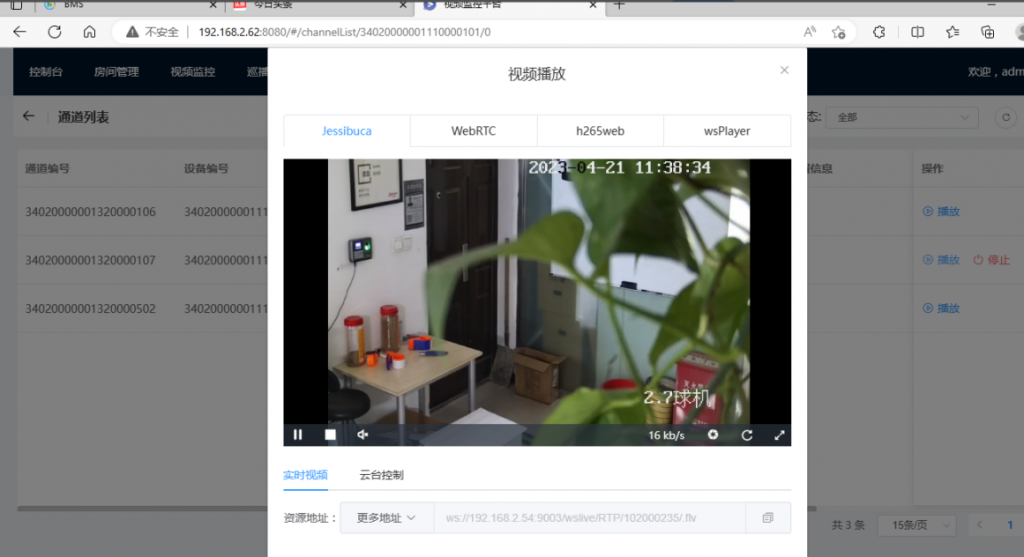Pause the live video stream
The image size is (1024, 557).
(298, 435)
